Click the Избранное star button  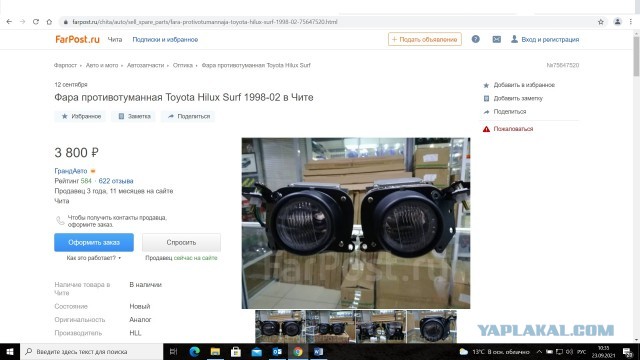[x=80, y=116]
